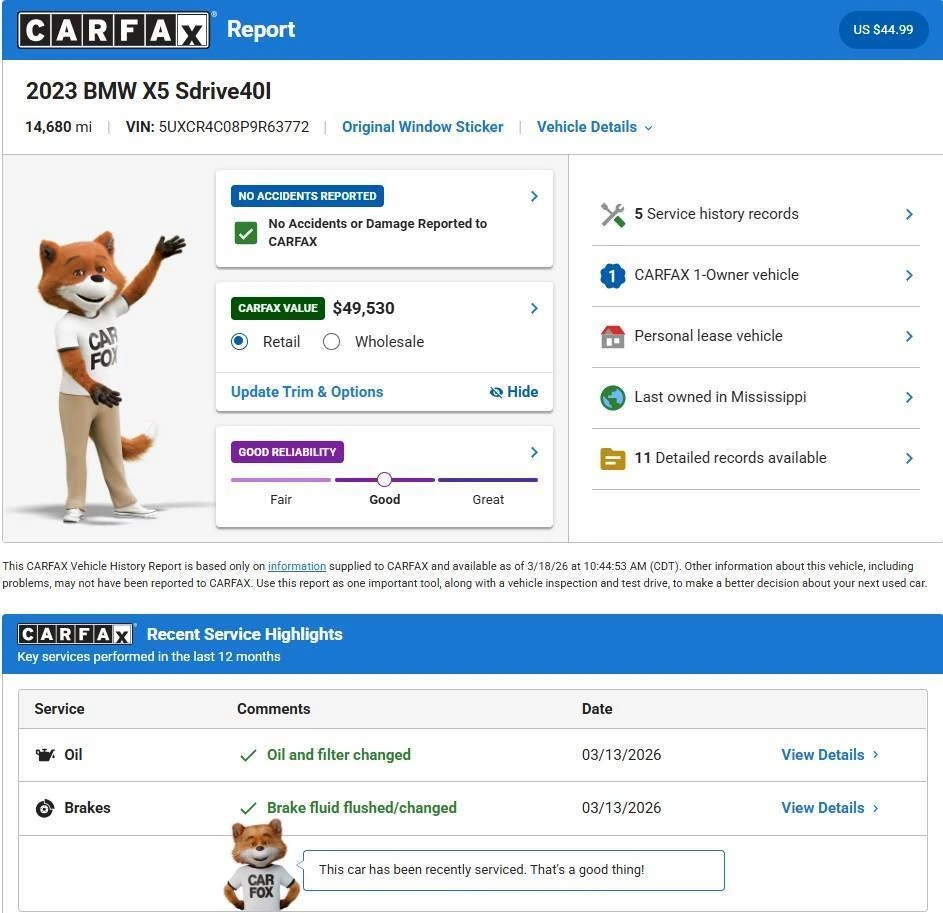This screenshot has width=943, height=913.
Task: Expand the Vehicle Details dropdown
Action: (594, 127)
